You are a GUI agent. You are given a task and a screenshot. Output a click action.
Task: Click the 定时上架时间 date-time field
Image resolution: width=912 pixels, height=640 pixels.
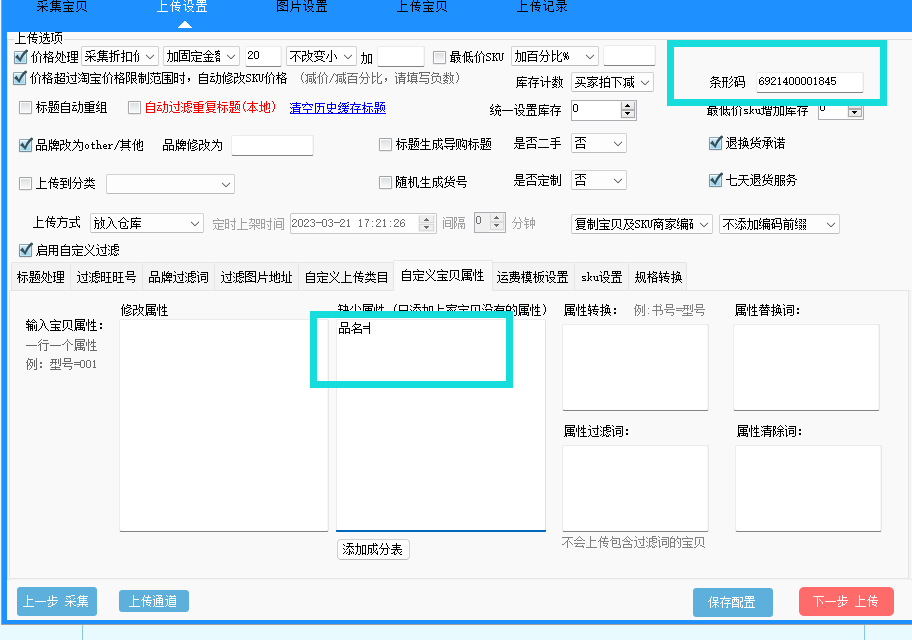point(354,223)
